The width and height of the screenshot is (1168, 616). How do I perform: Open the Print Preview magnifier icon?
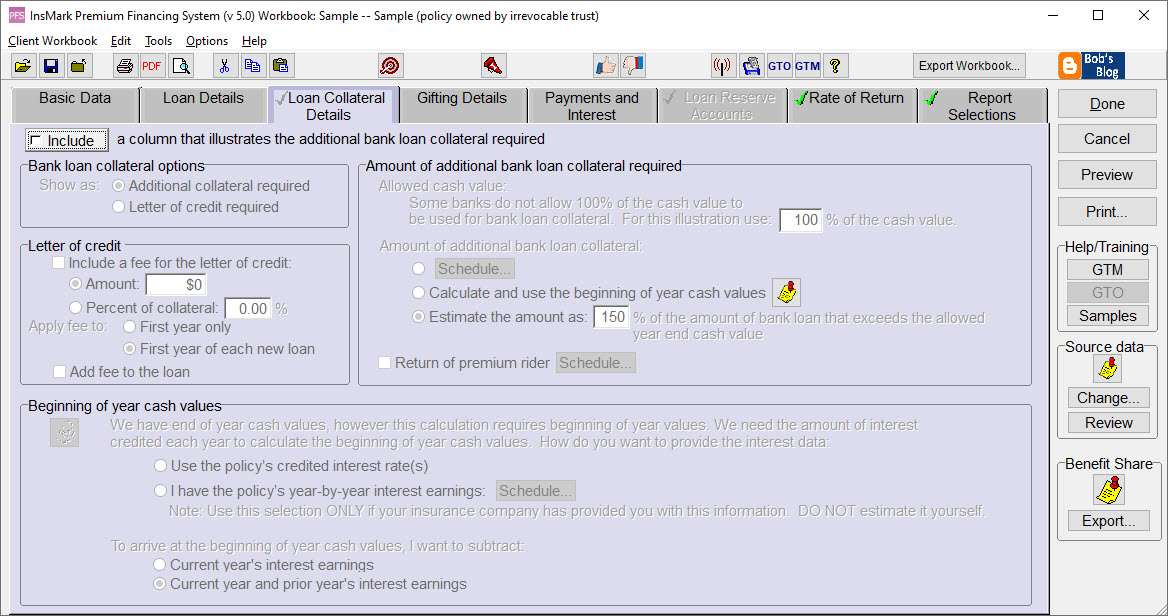click(182, 65)
